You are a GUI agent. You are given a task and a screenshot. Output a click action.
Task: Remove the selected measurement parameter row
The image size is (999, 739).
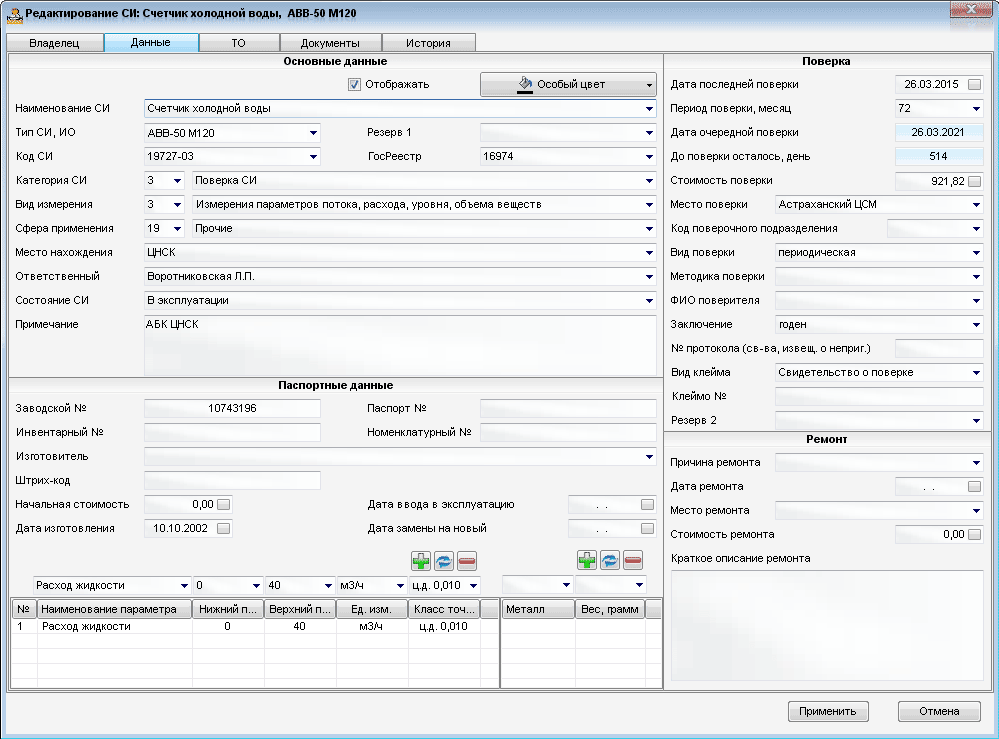pos(467,561)
